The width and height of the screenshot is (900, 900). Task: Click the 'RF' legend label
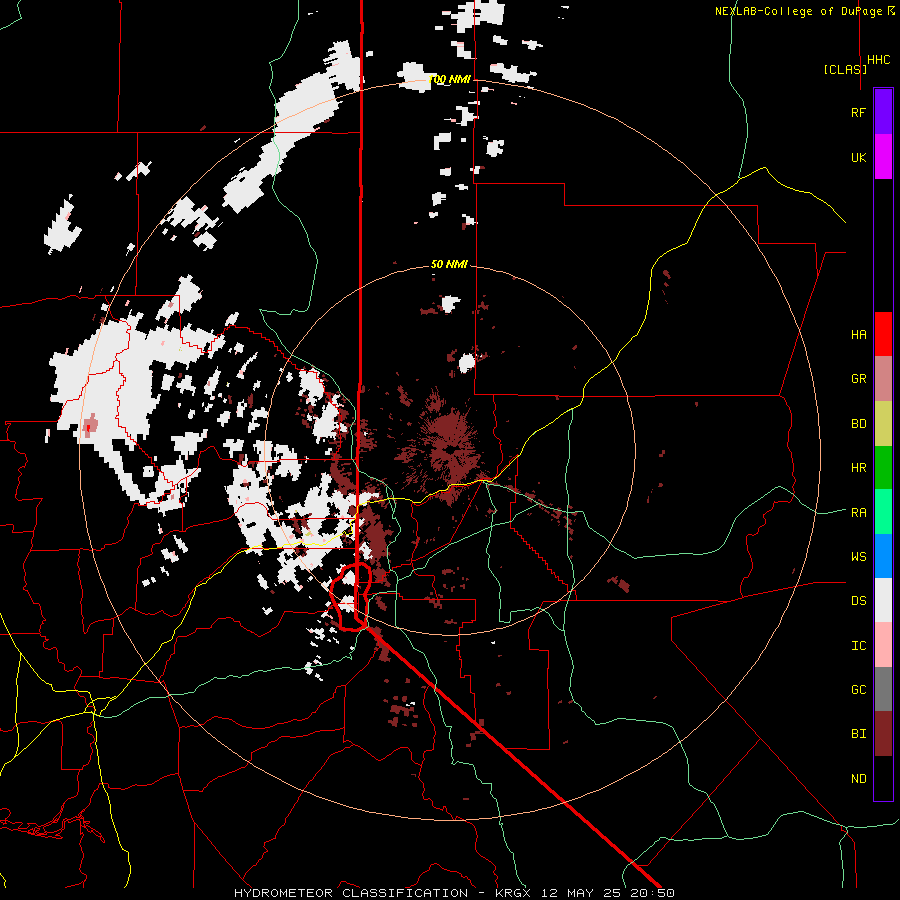(x=858, y=112)
